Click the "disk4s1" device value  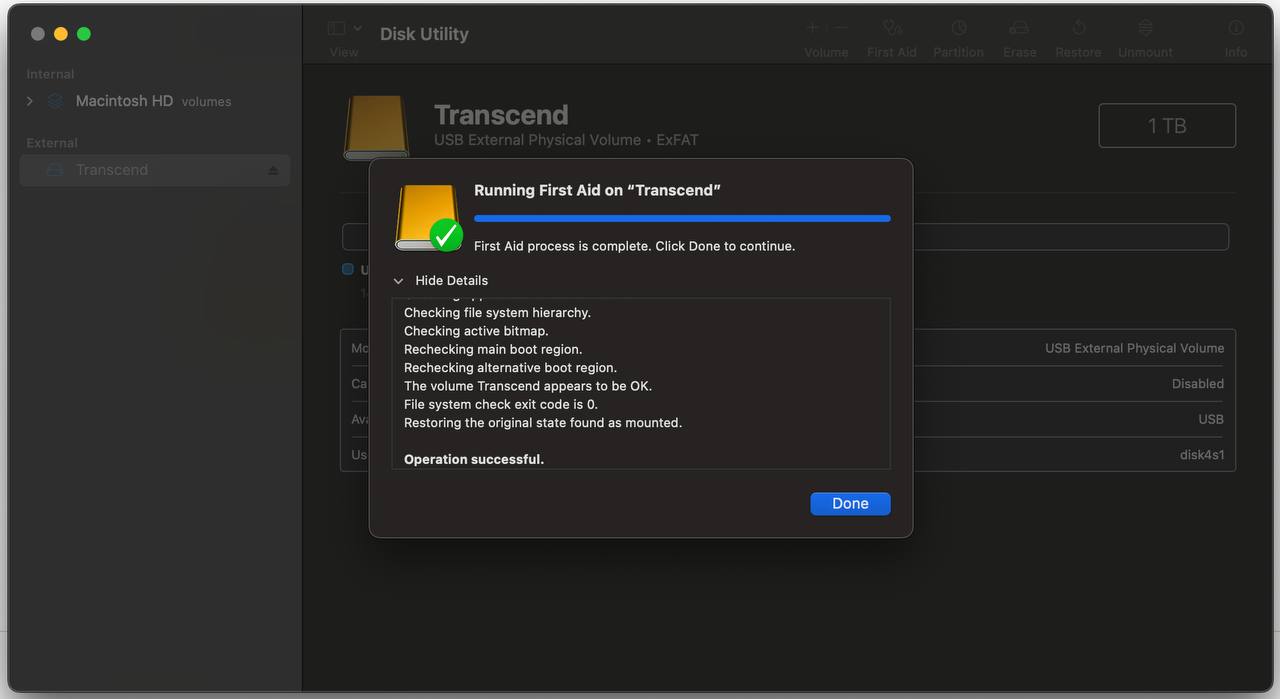1202,455
